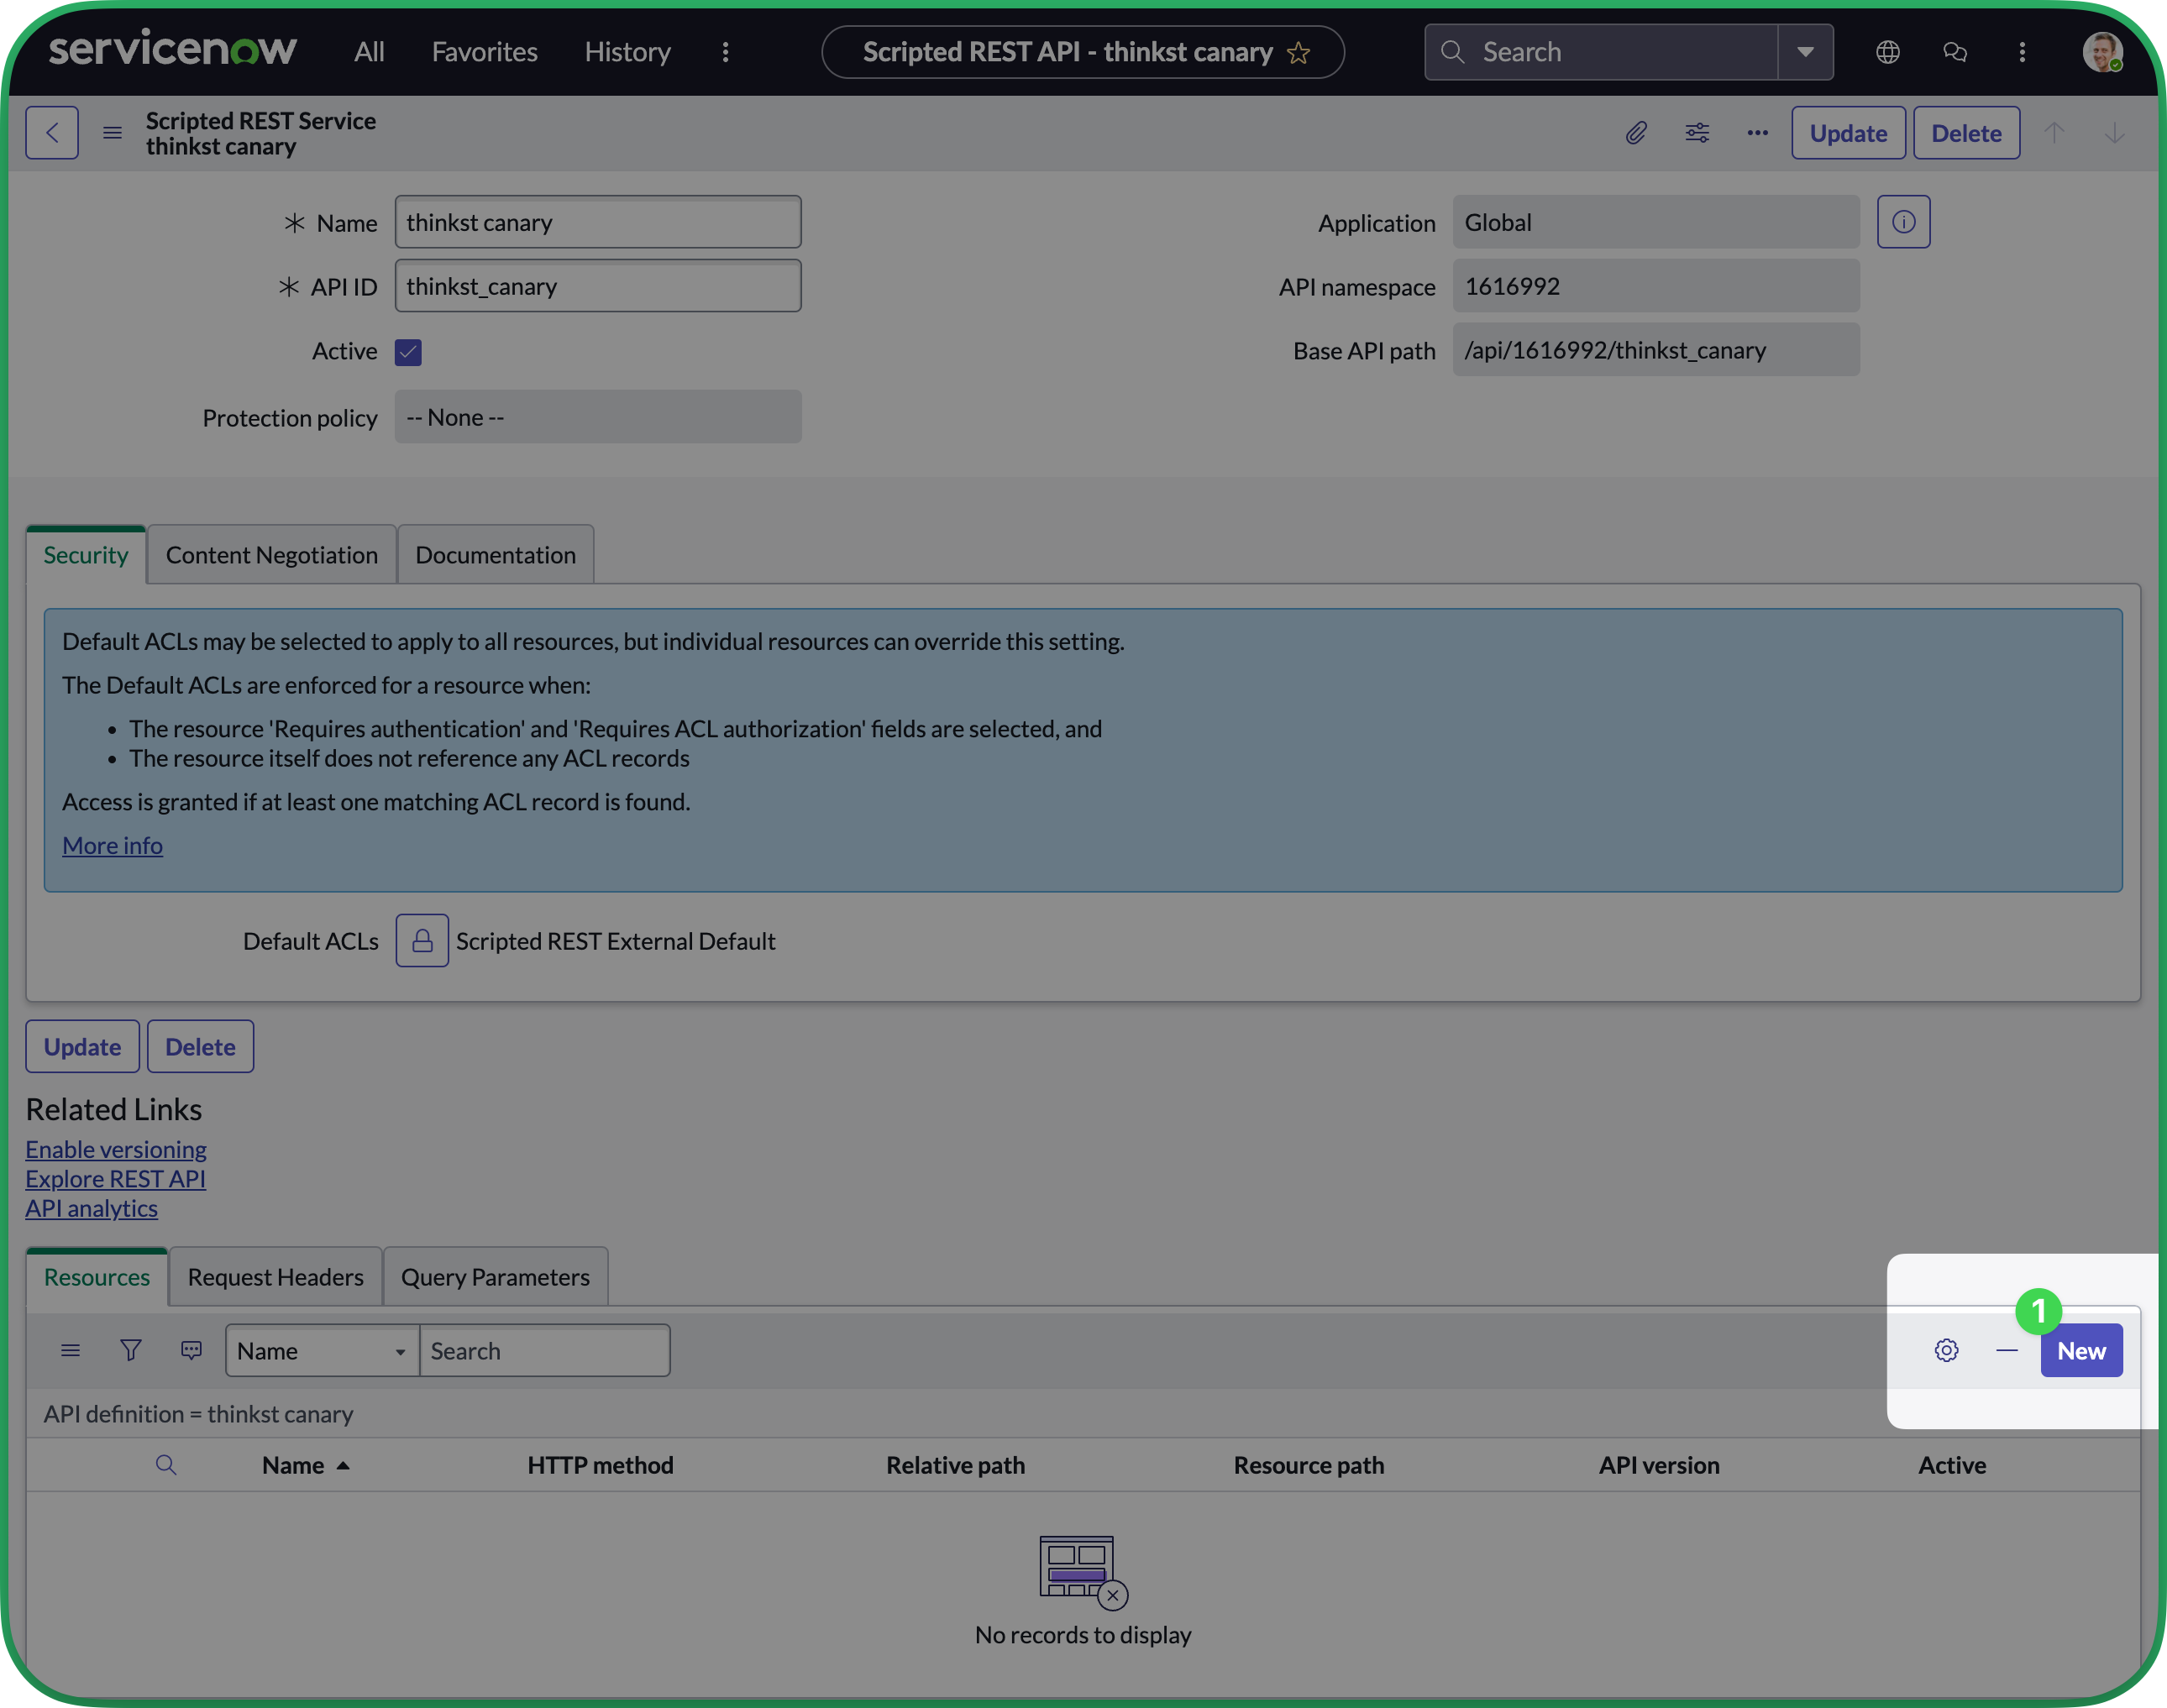Image resolution: width=2167 pixels, height=1708 pixels.
Task: Follow the More info link
Action: pyautogui.click(x=112, y=845)
